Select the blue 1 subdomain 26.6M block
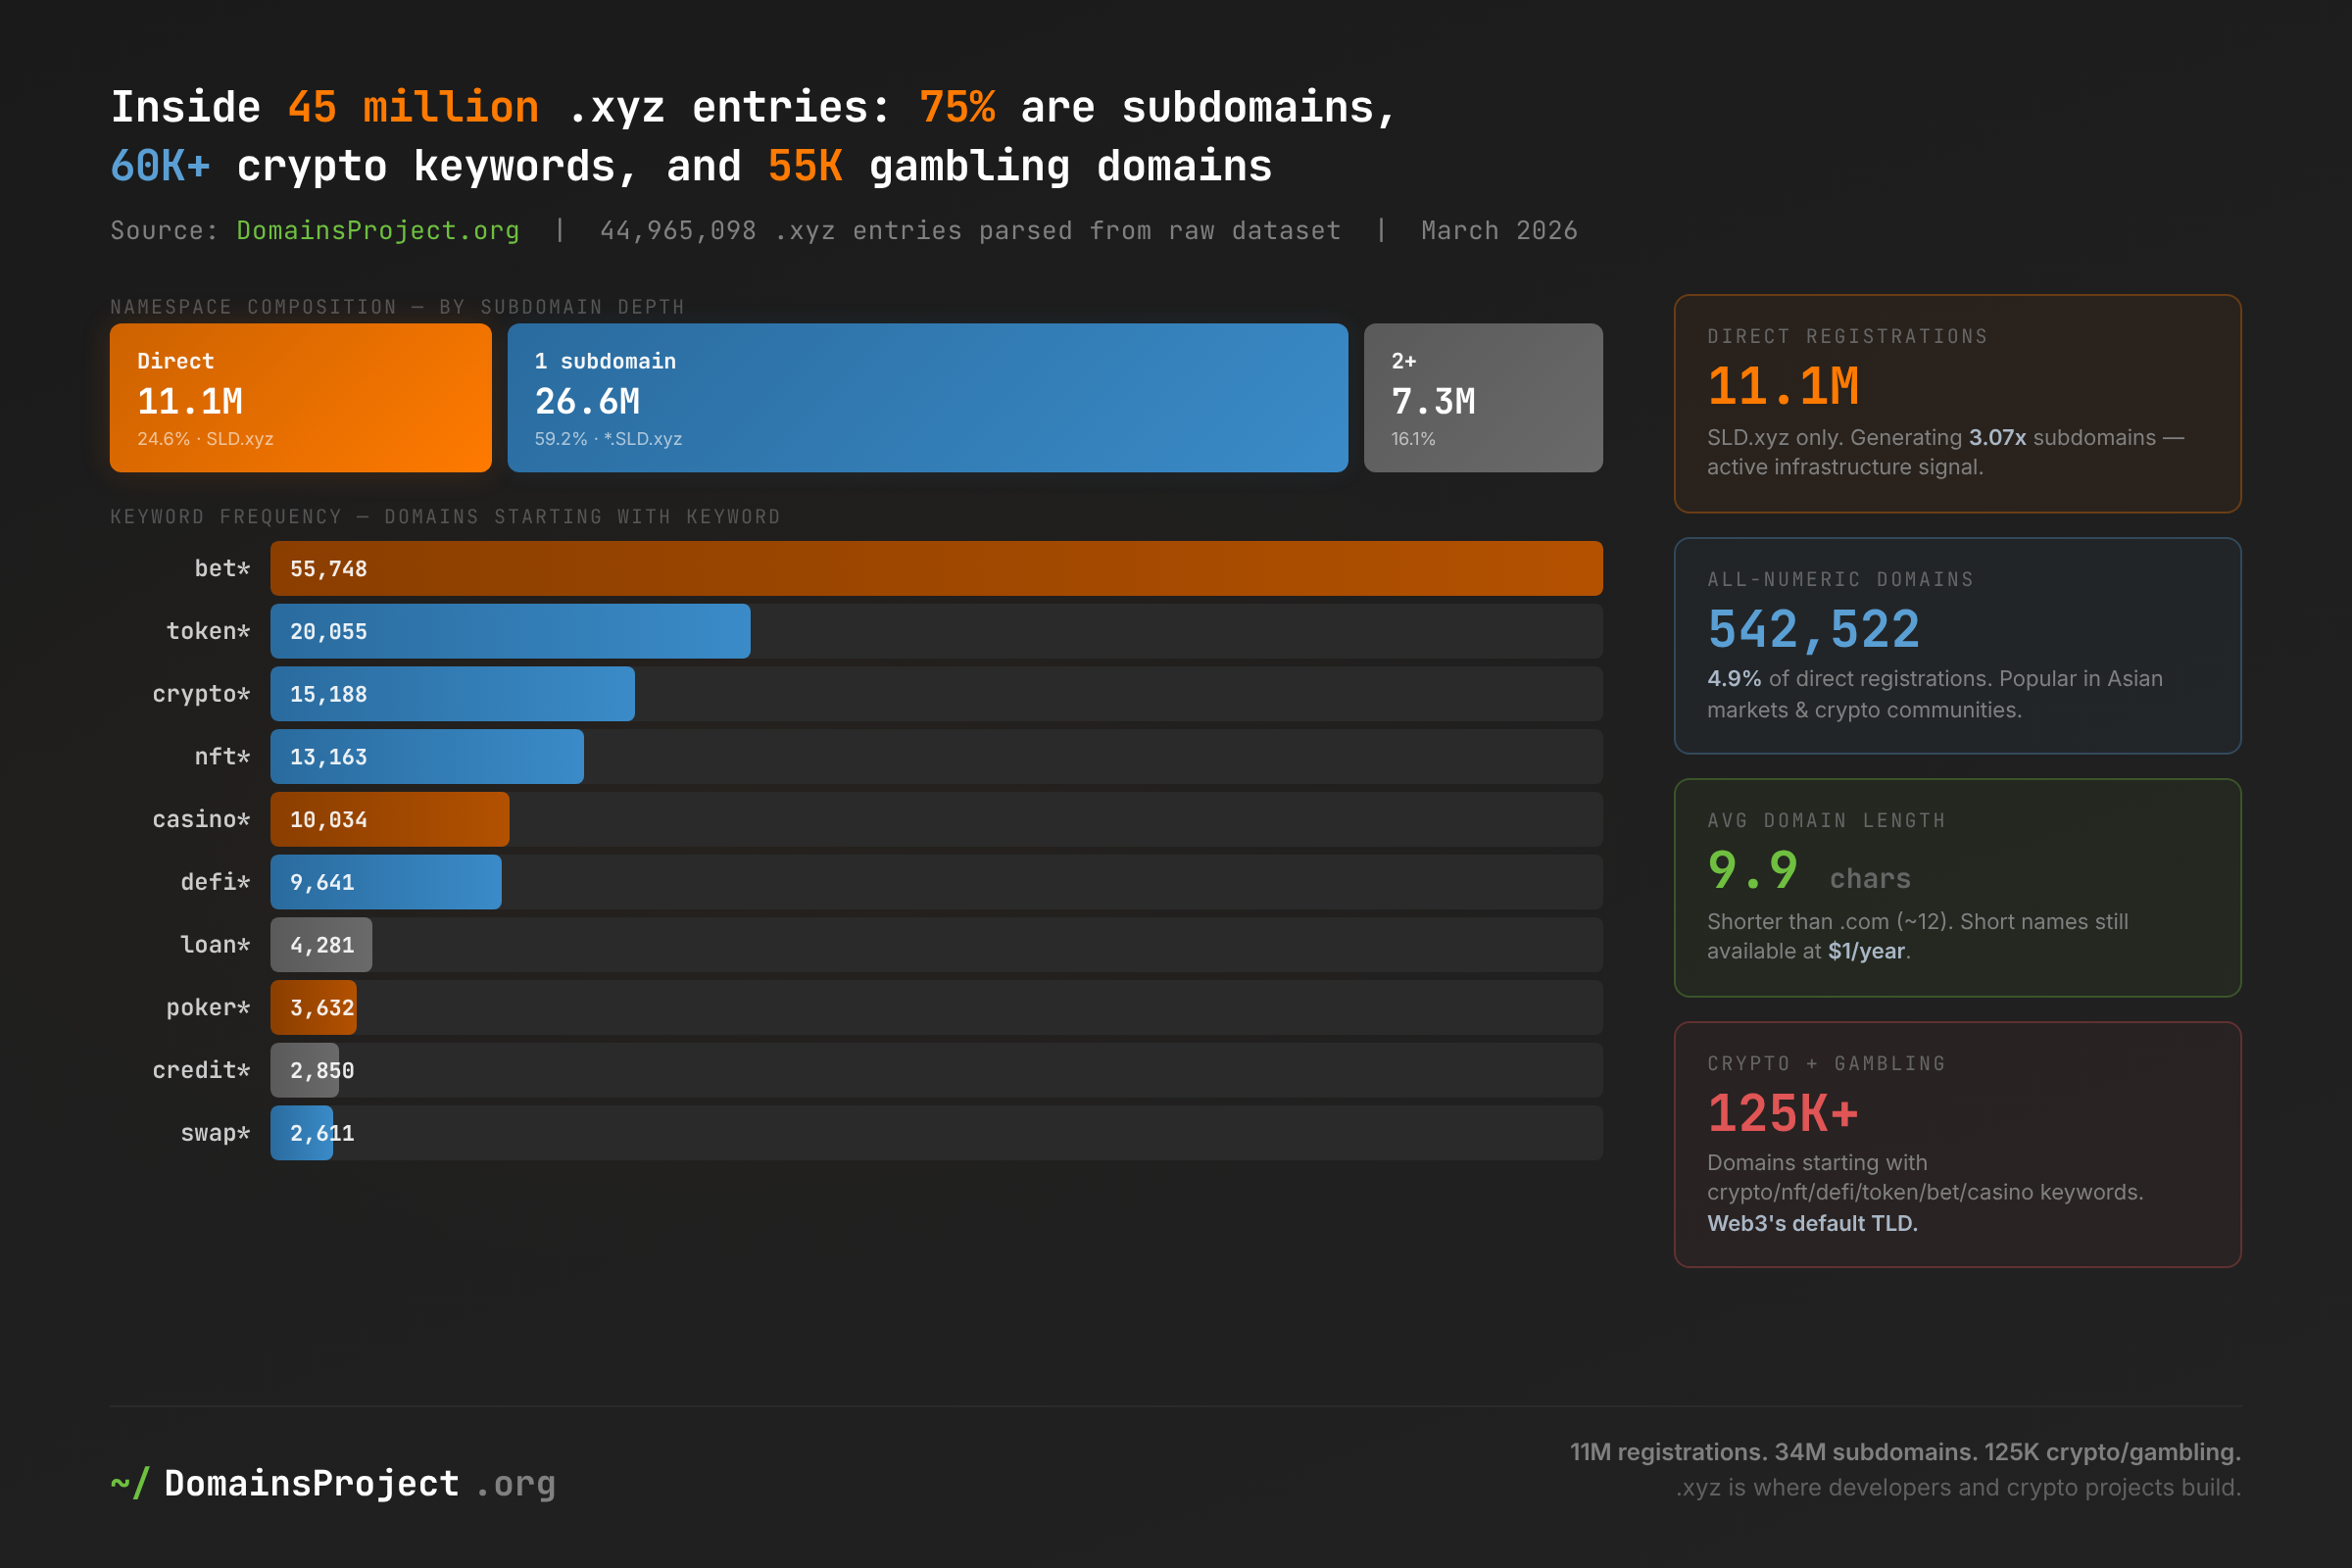 tap(928, 398)
